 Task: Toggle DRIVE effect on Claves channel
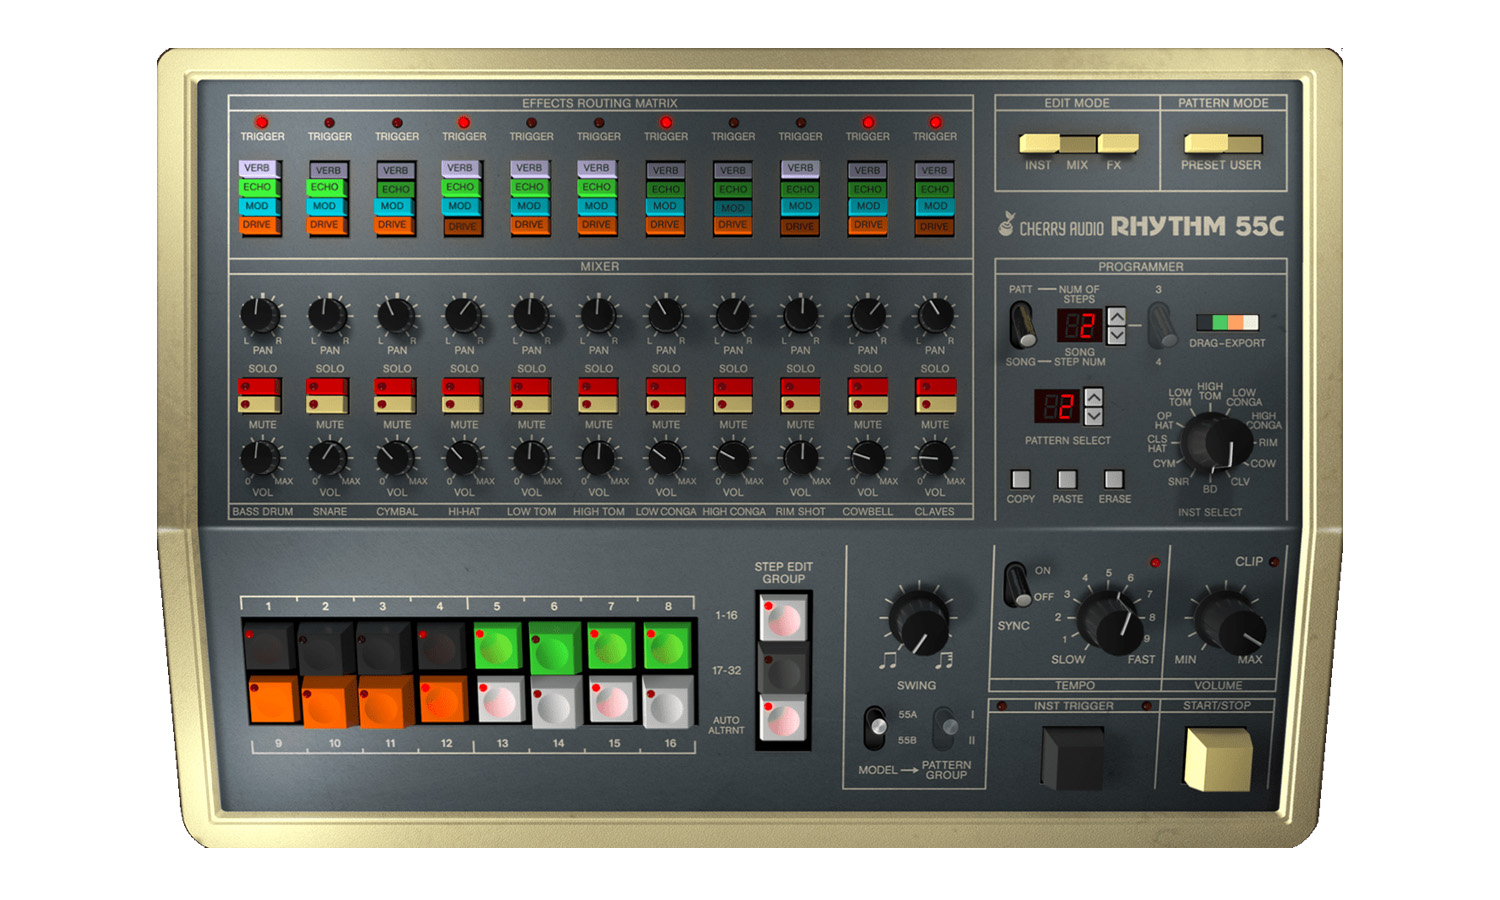click(934, 226)
